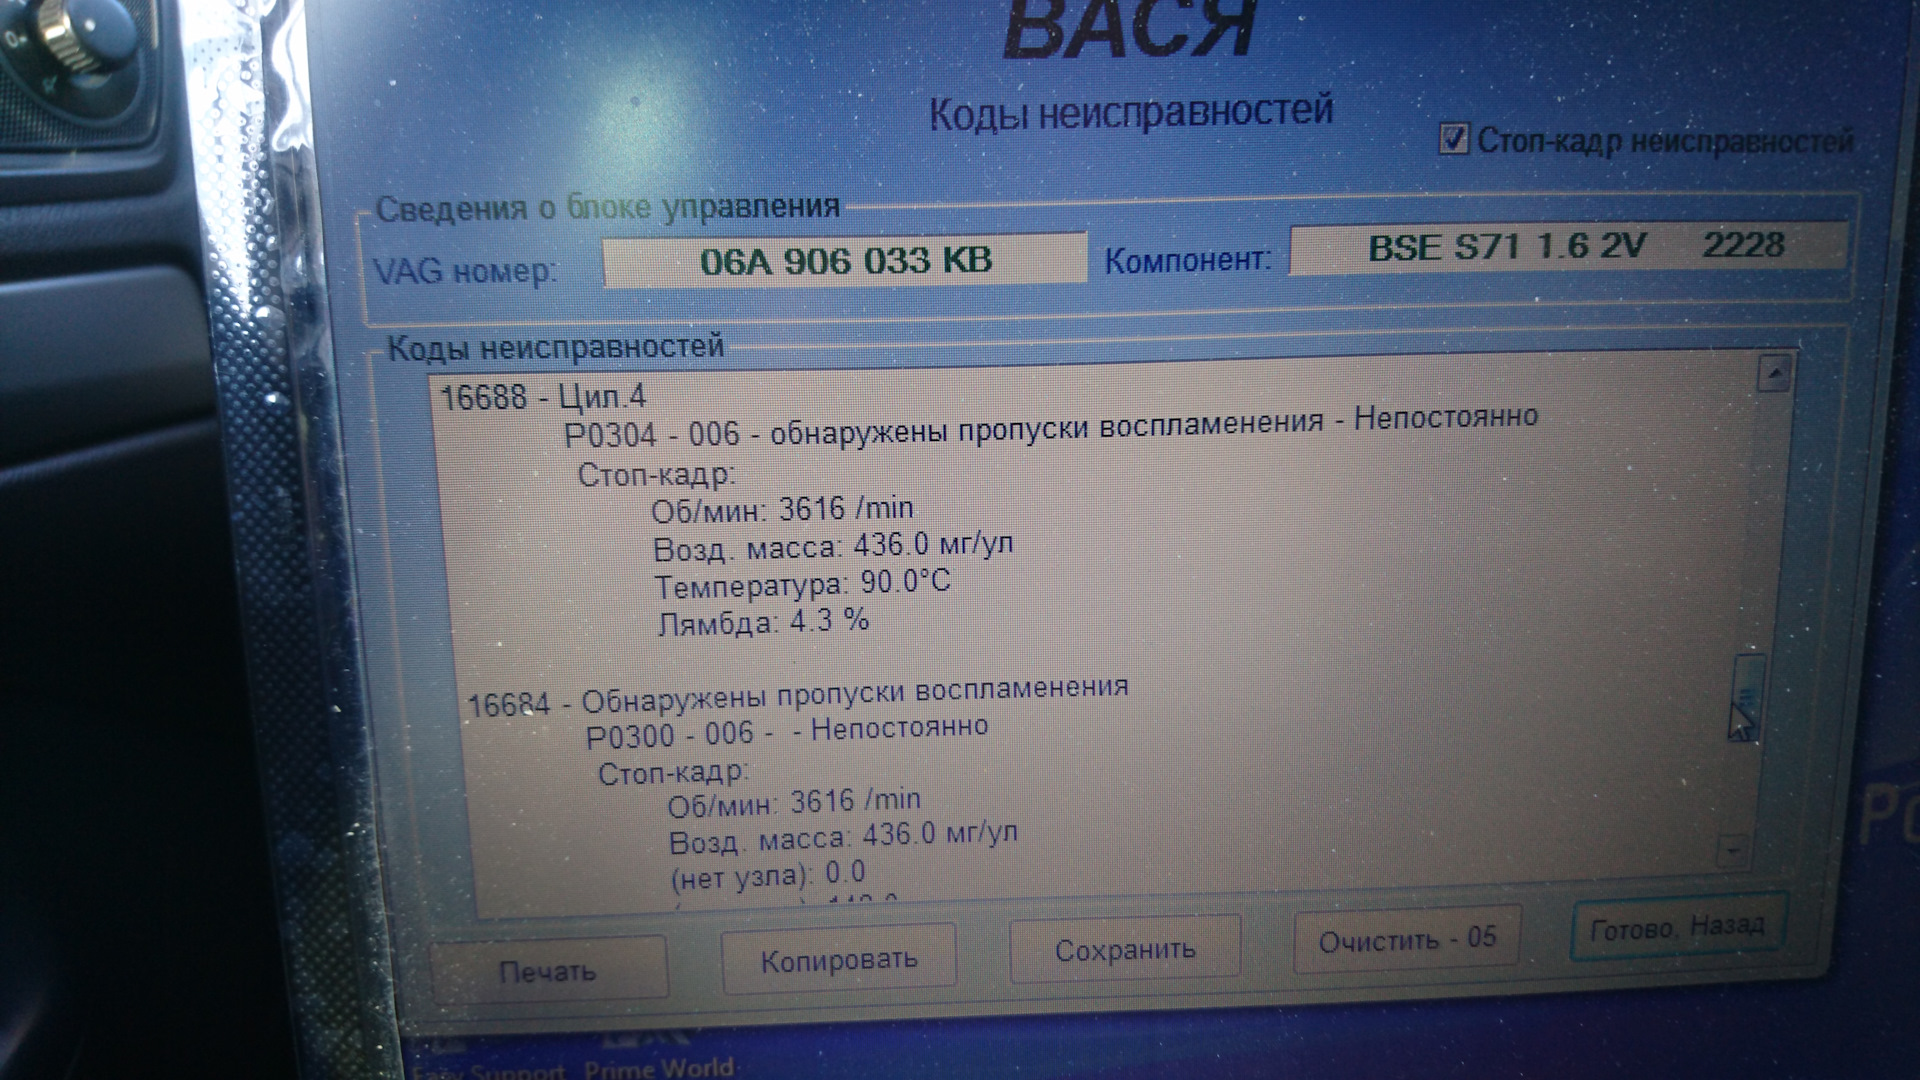Click the Компонент field BSE S71 1.6 2V

click(1568, 247)
